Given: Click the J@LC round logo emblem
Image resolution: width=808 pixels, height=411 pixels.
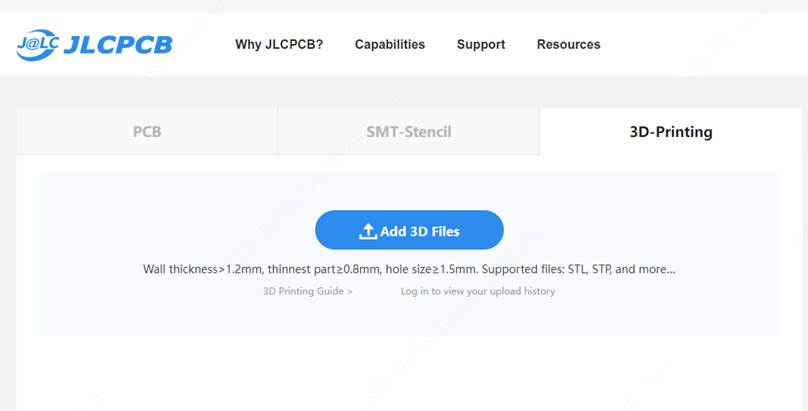Looking at the screenshot, I should pos(38,45).
